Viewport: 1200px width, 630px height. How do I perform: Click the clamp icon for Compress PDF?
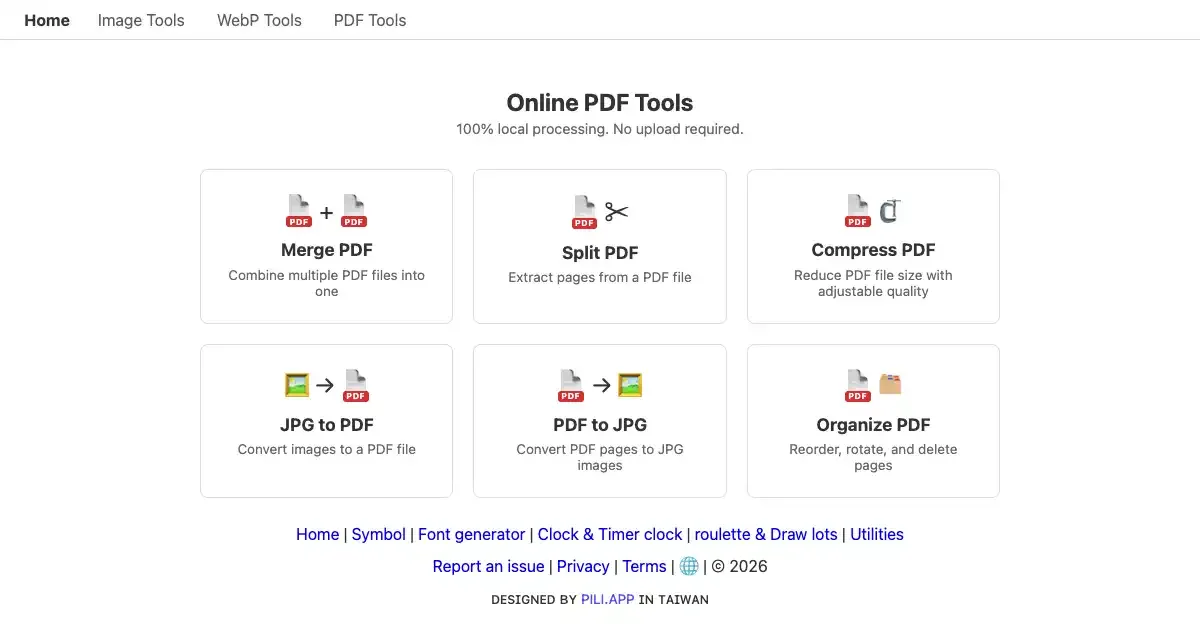coord(889,211)
